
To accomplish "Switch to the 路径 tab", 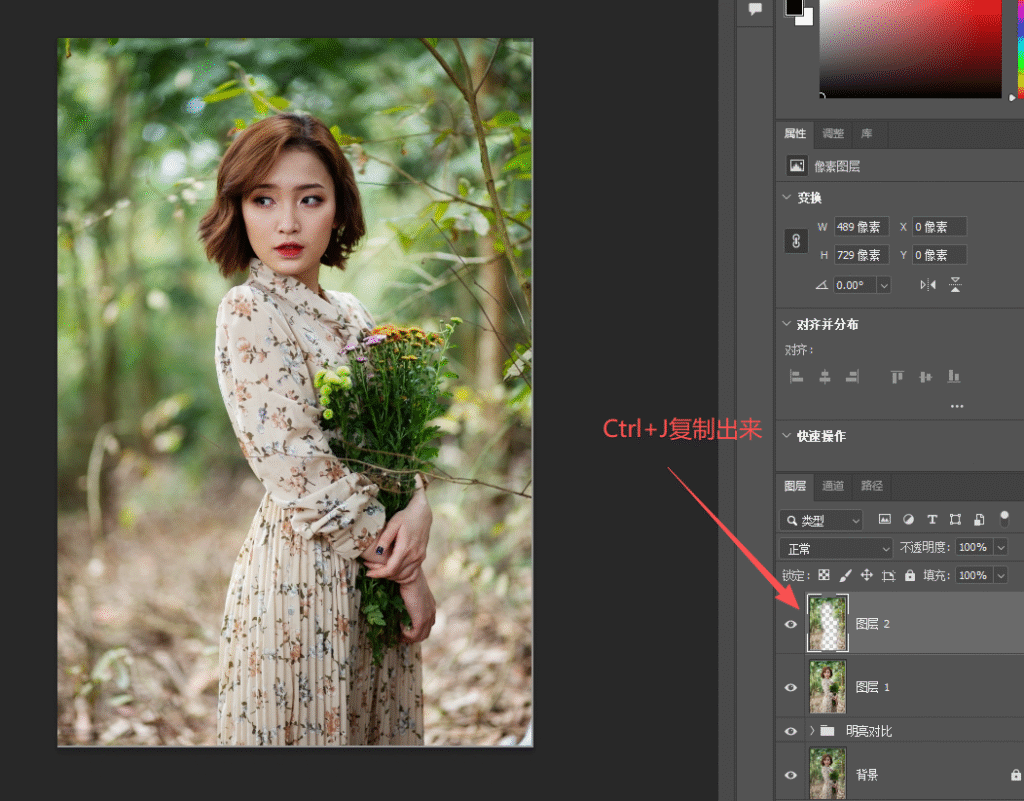I will click(871, 486).
